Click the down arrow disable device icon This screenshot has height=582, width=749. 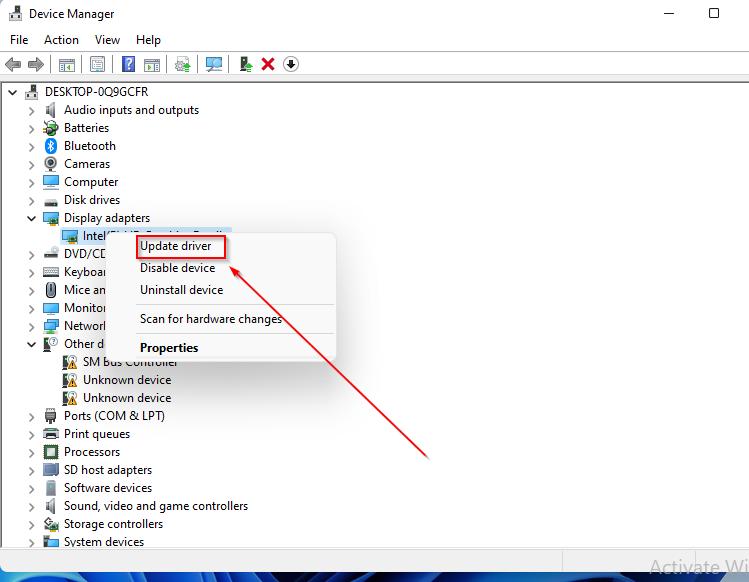[290, 64]
